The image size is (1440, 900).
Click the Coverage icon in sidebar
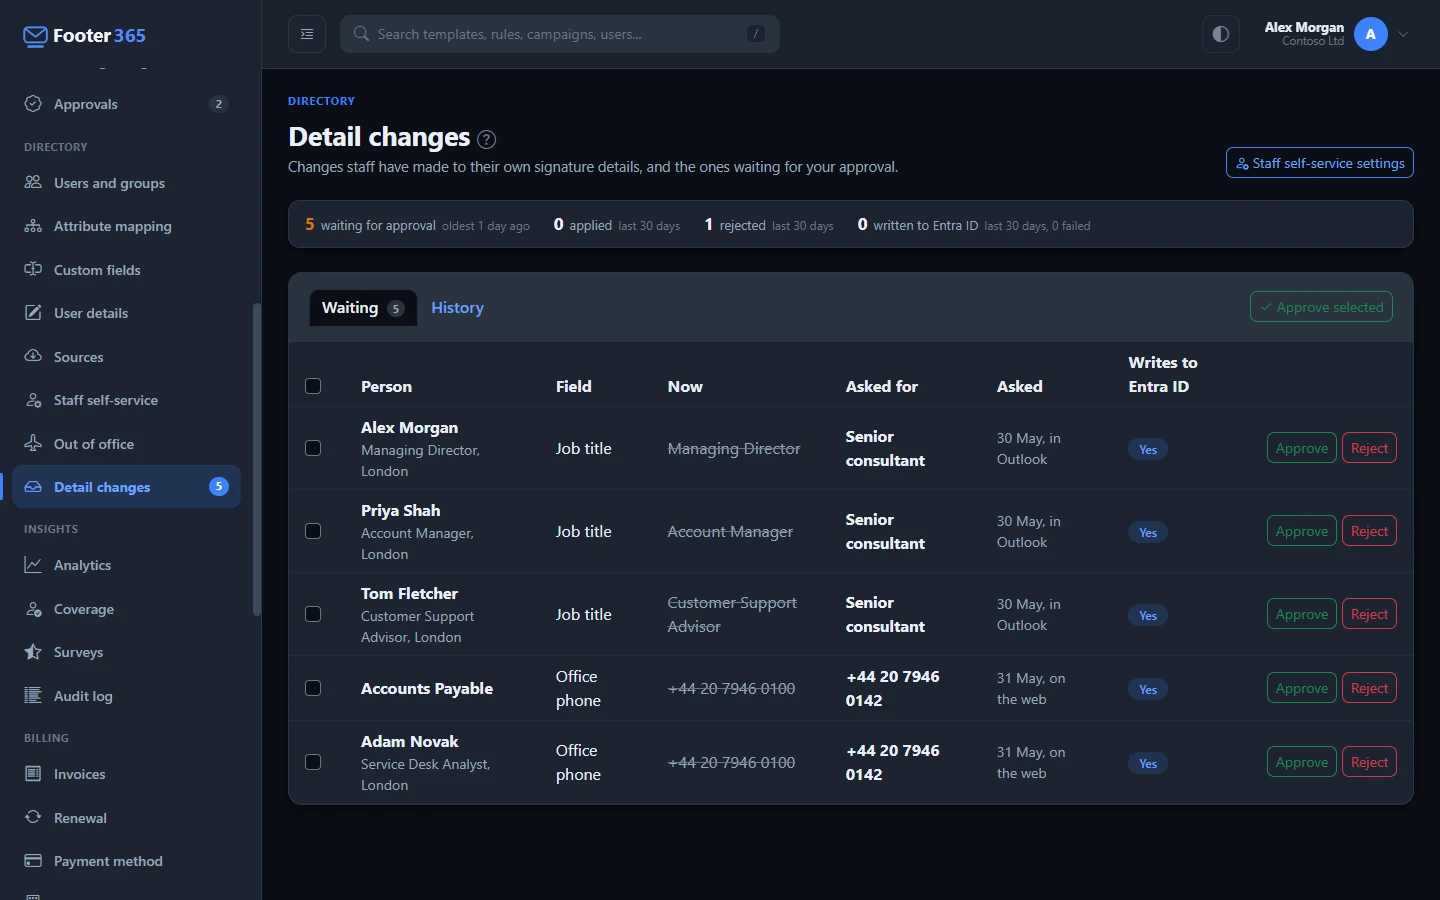pos(33,609)
